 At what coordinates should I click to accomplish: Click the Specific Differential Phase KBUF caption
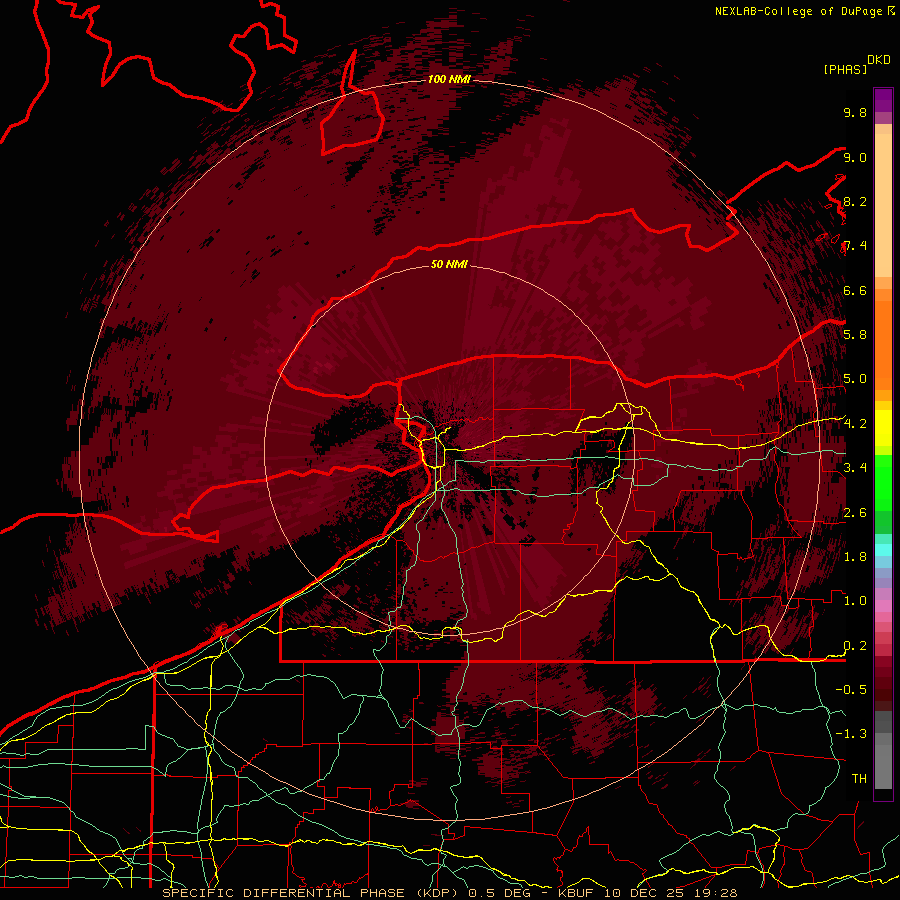click(x=449, y=893)
